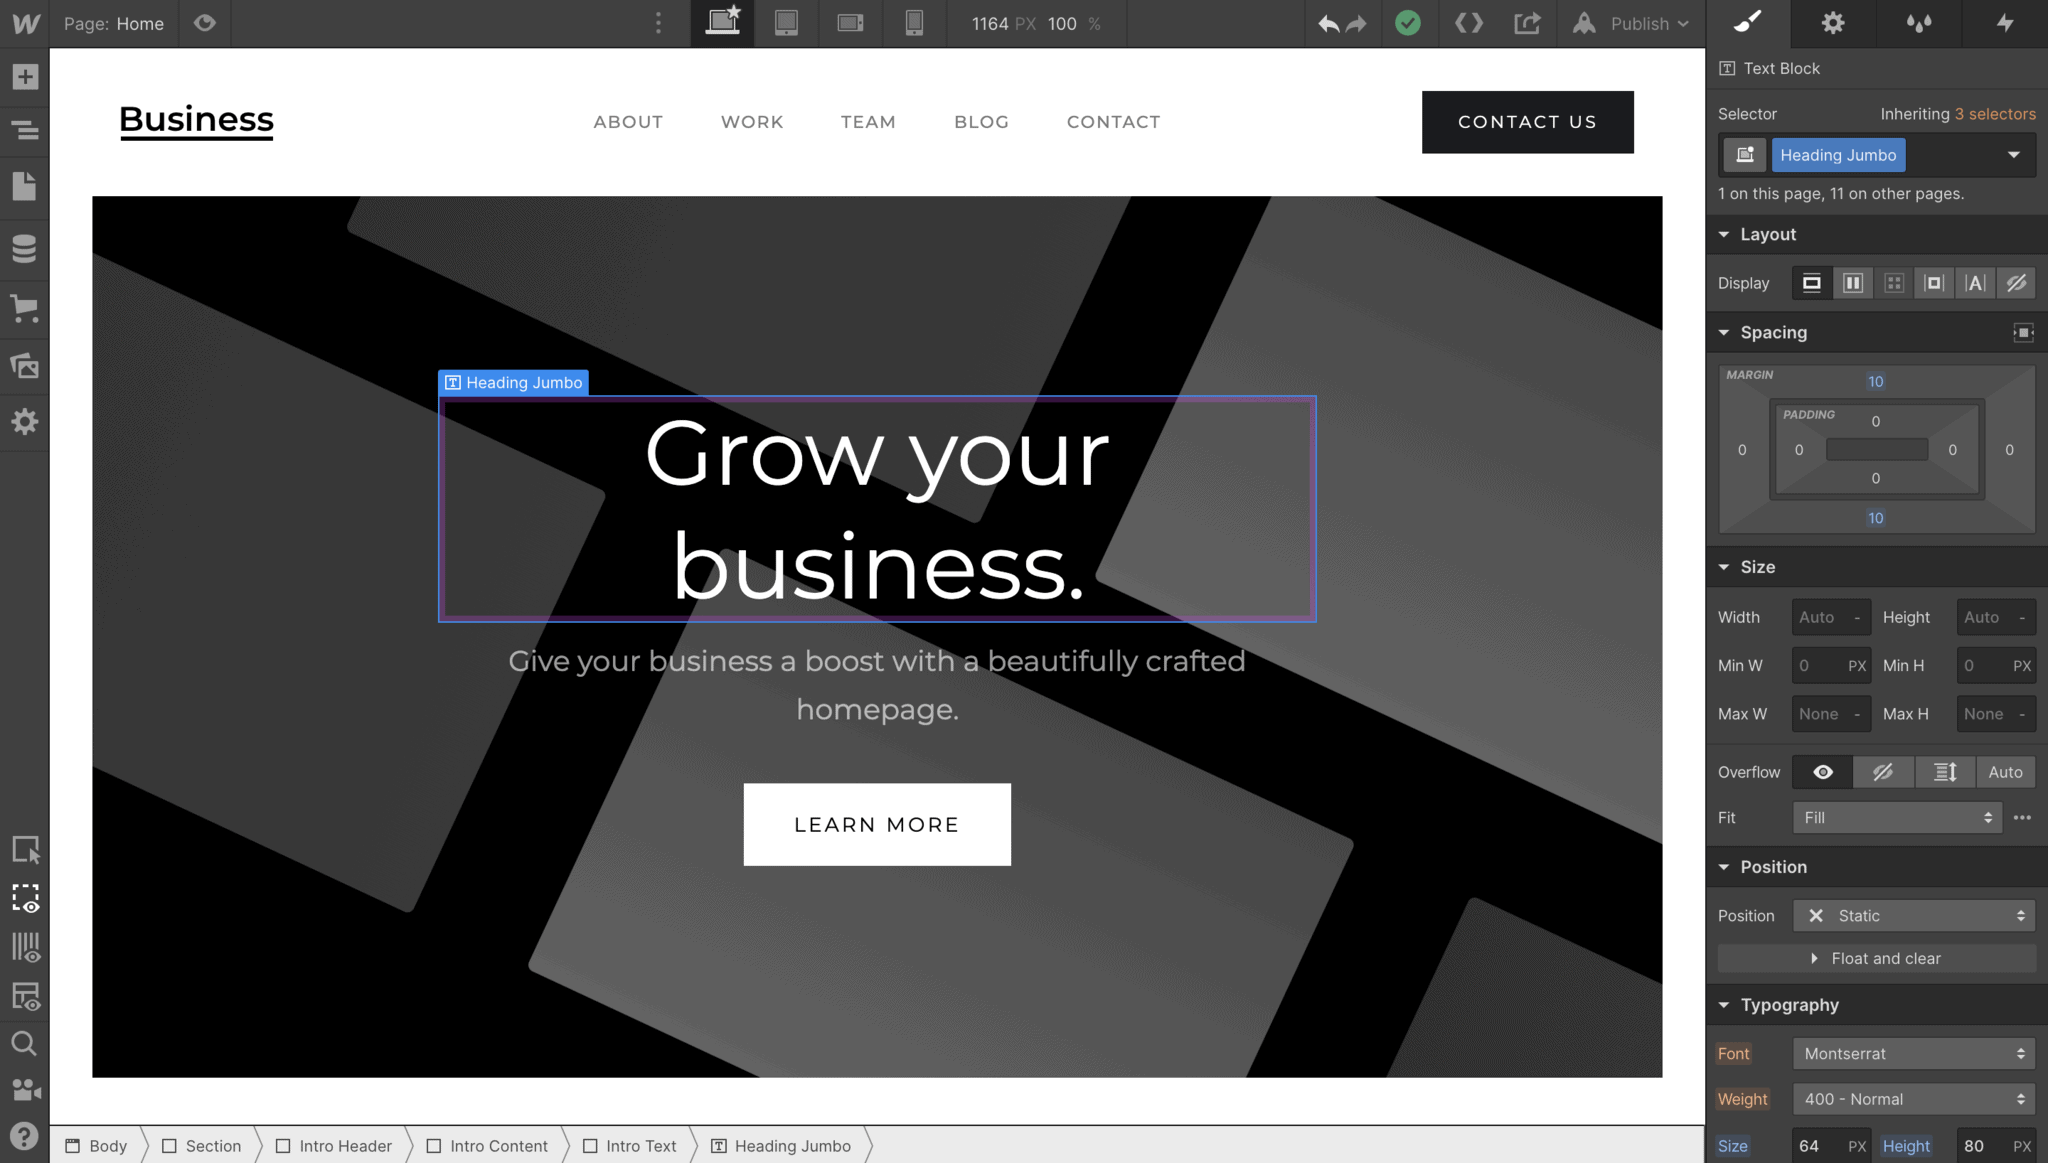2048x1163 pixels.
Task: Click the Export Code icon
Action: (x=1468, y=23)
